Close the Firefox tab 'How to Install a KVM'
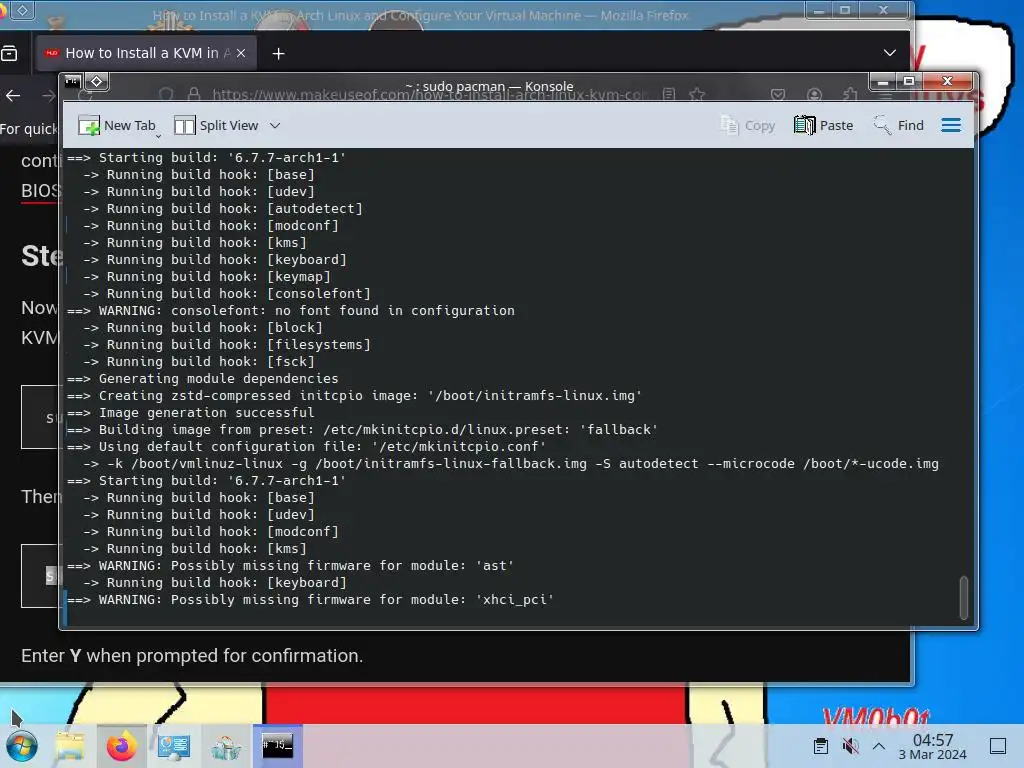The height and width of the screenshot is (768, 1024). point(241,54)
